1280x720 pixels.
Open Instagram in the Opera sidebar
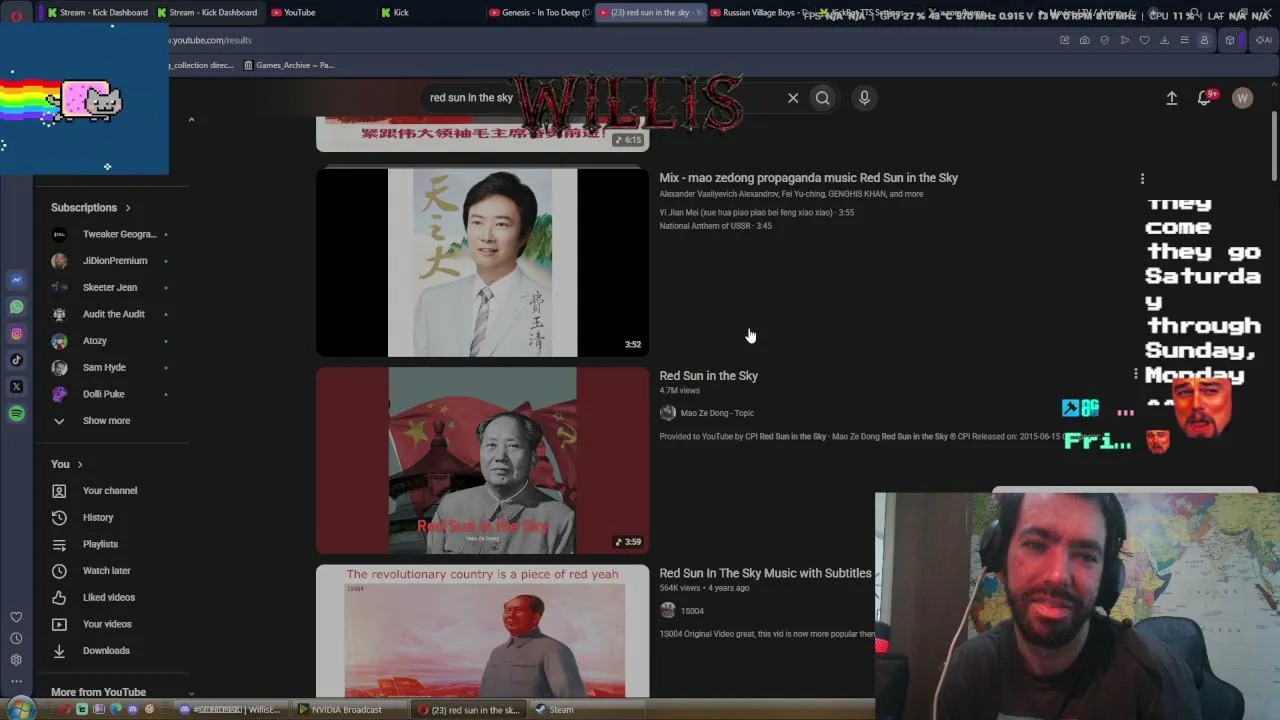16,334
